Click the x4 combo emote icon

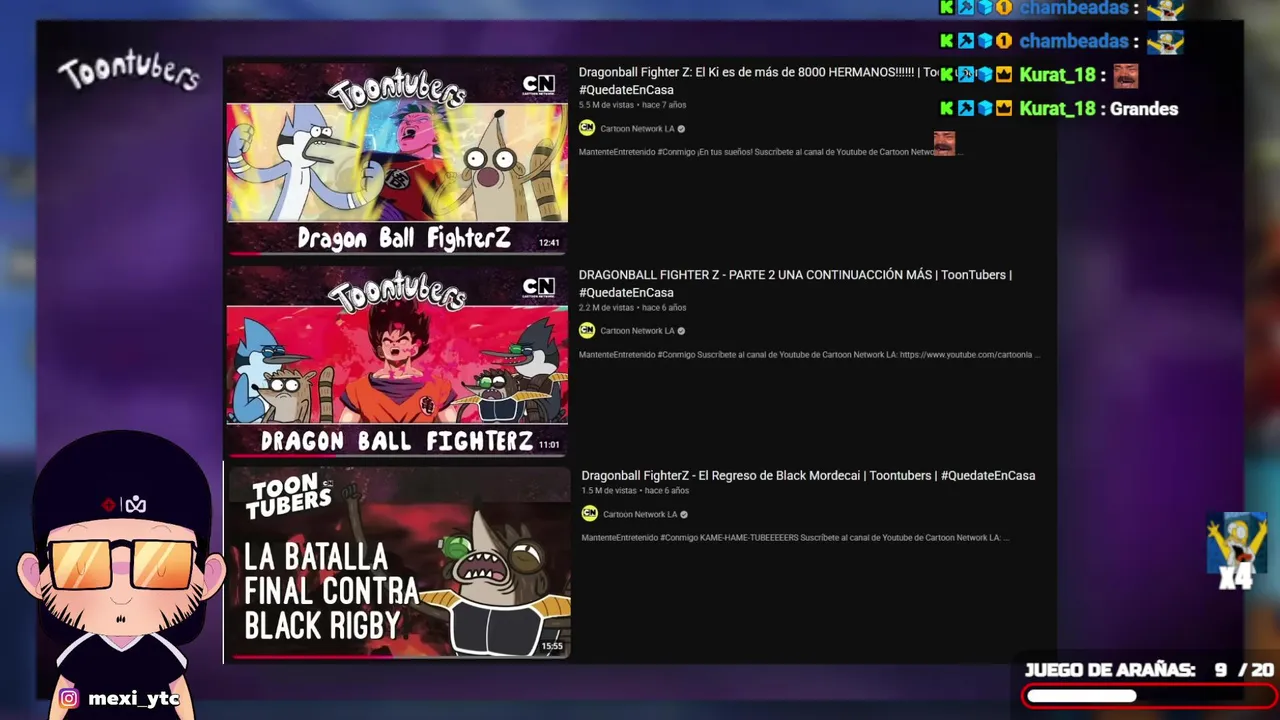pyautogui.click(x=1237, y=551)
